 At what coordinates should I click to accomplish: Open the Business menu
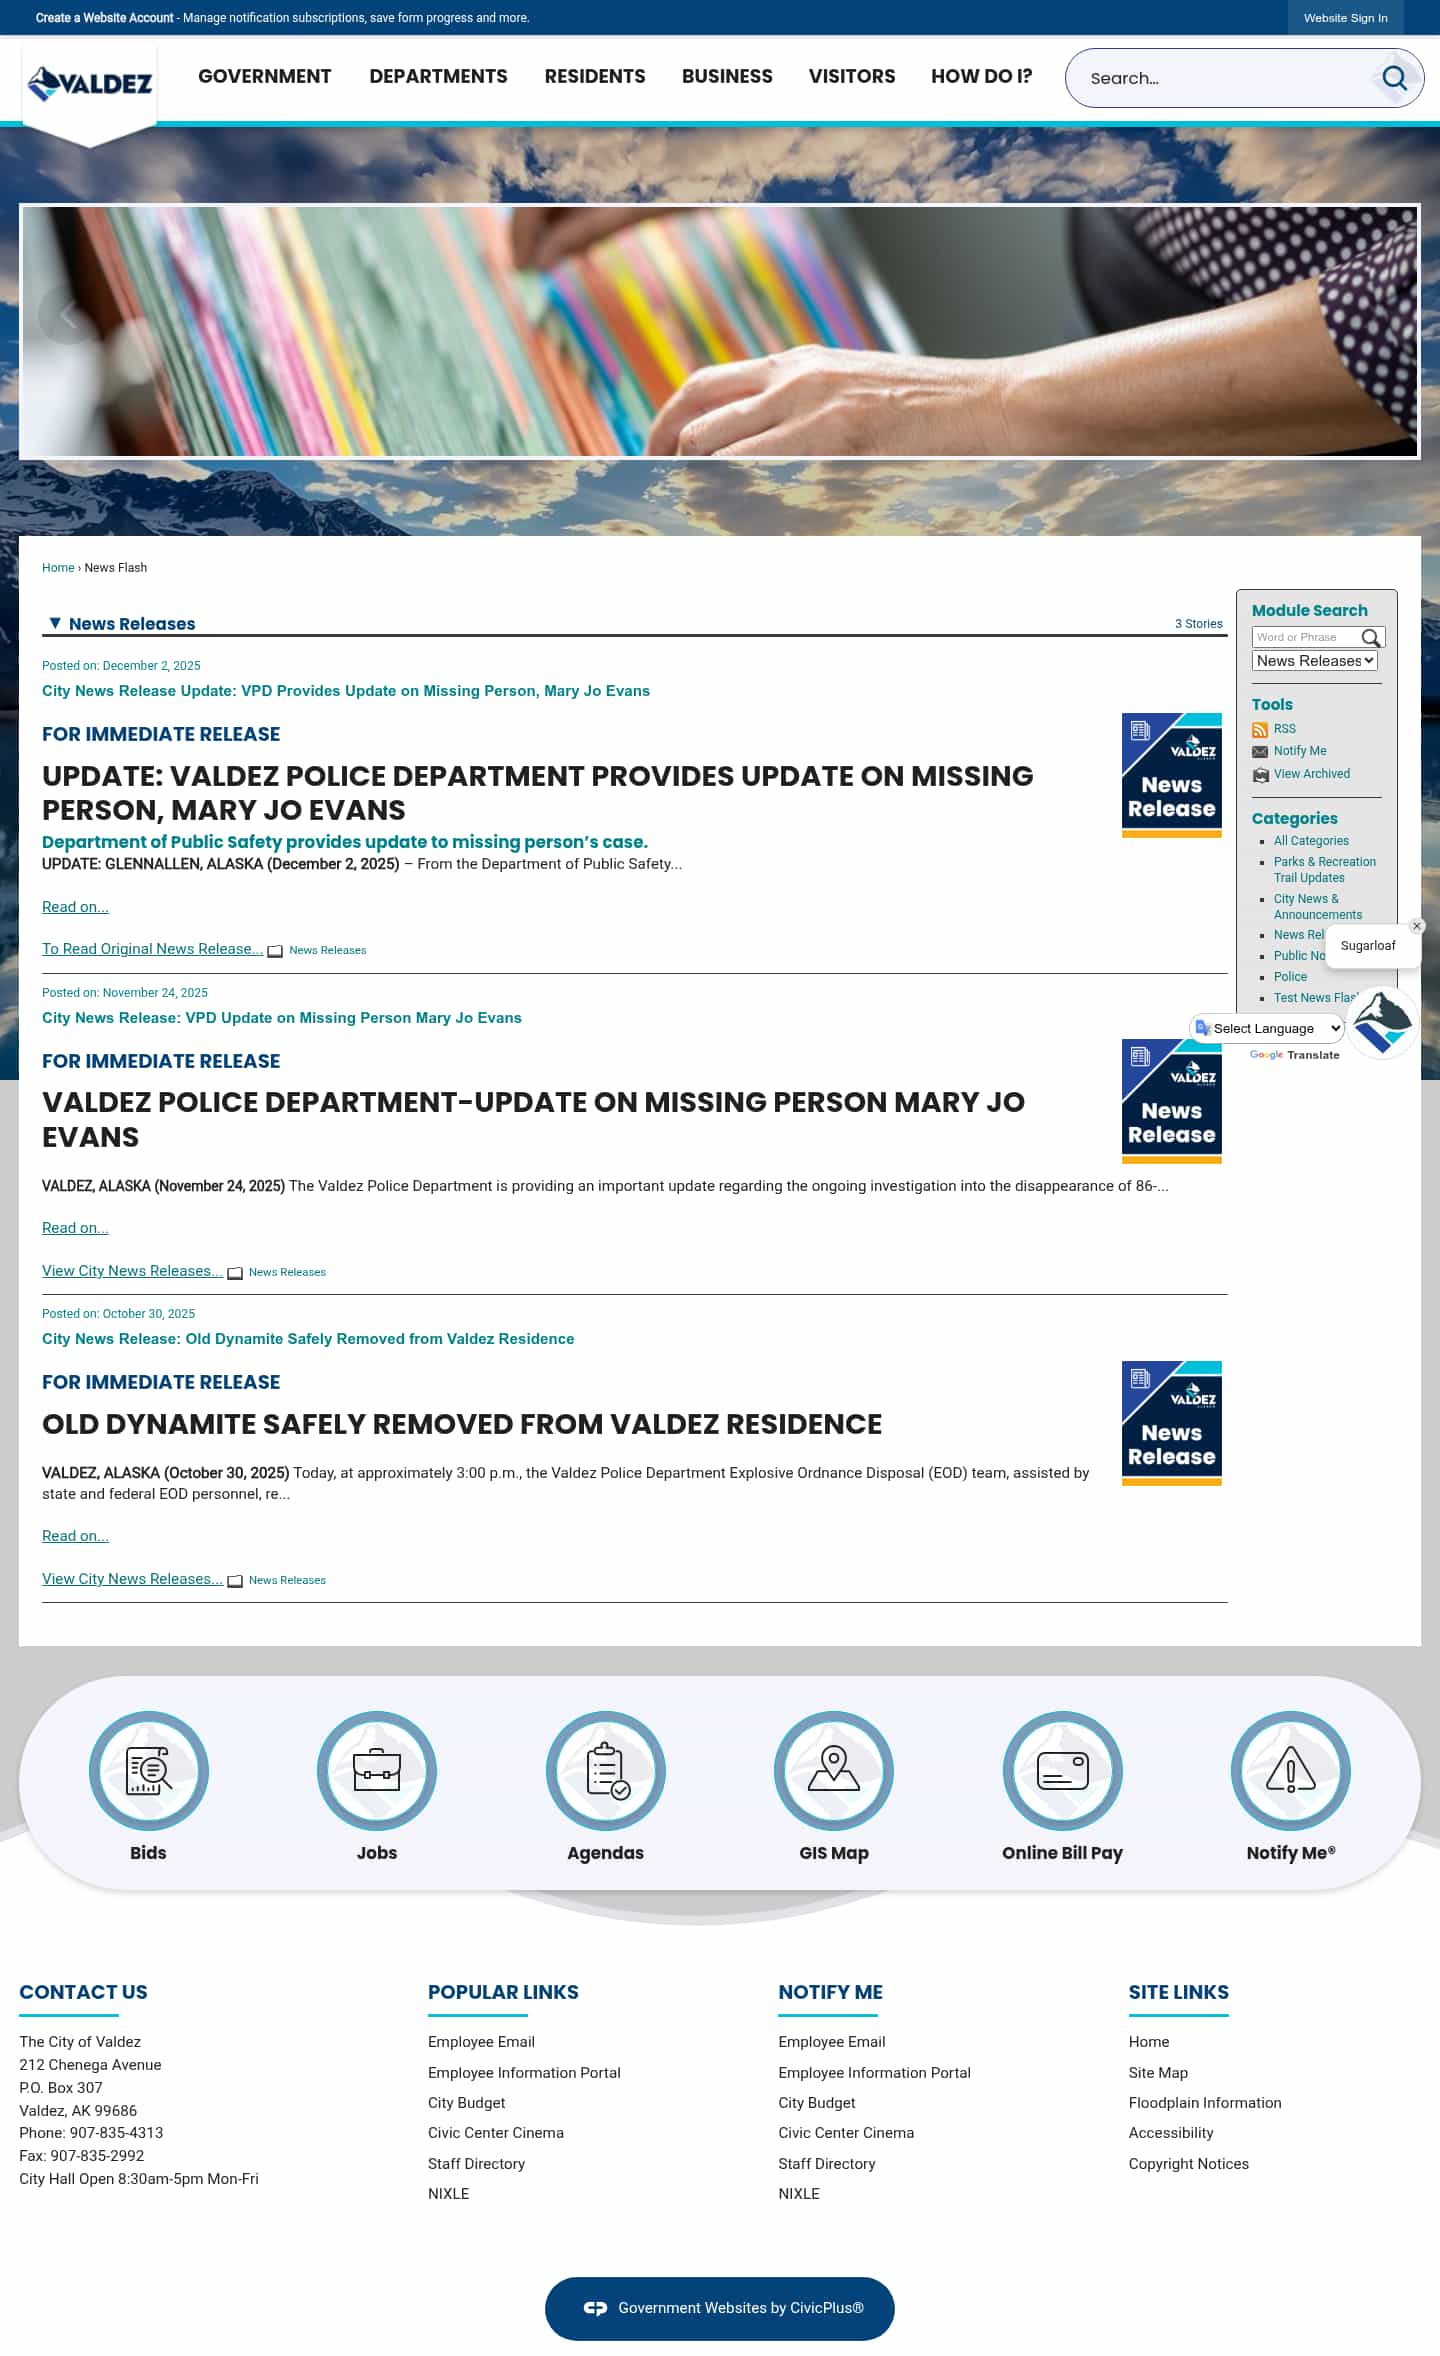[x=727, y=76]
